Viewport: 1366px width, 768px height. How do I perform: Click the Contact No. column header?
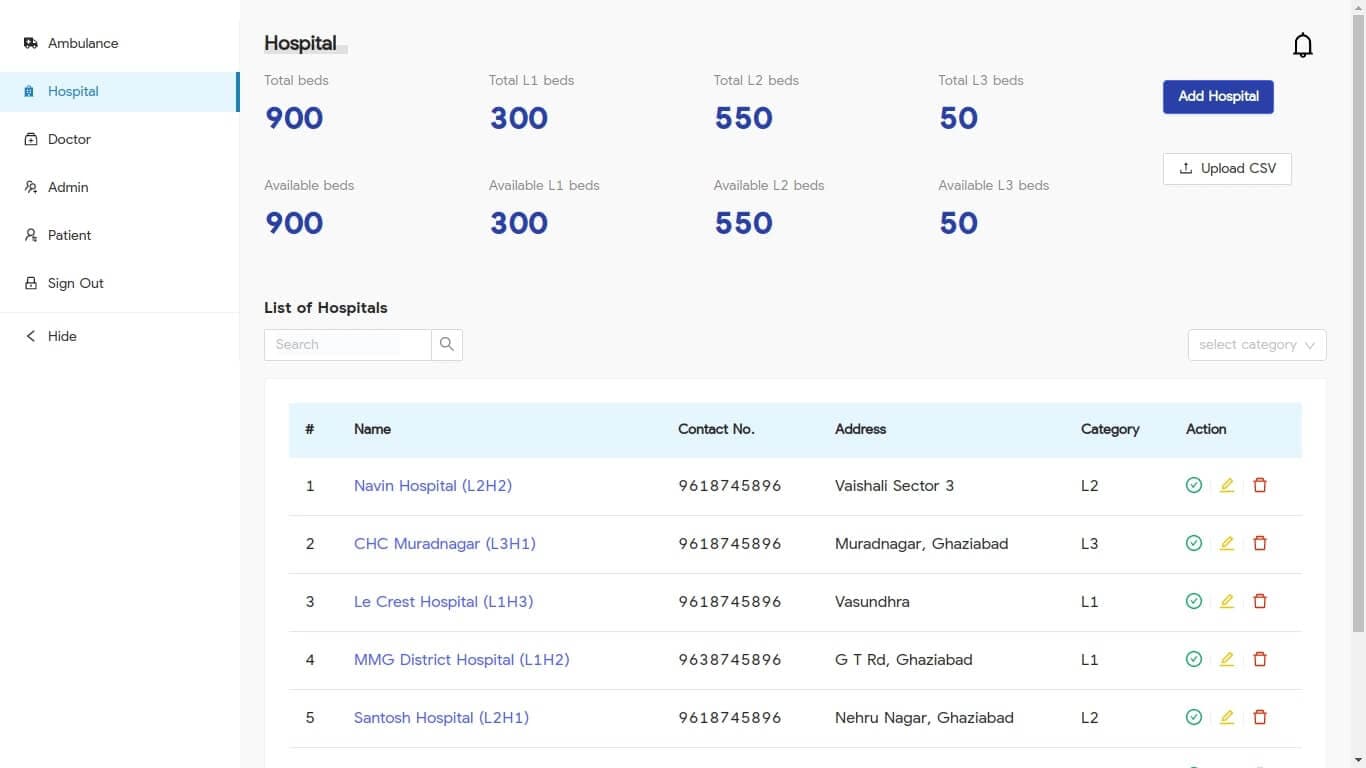point(716,429)
